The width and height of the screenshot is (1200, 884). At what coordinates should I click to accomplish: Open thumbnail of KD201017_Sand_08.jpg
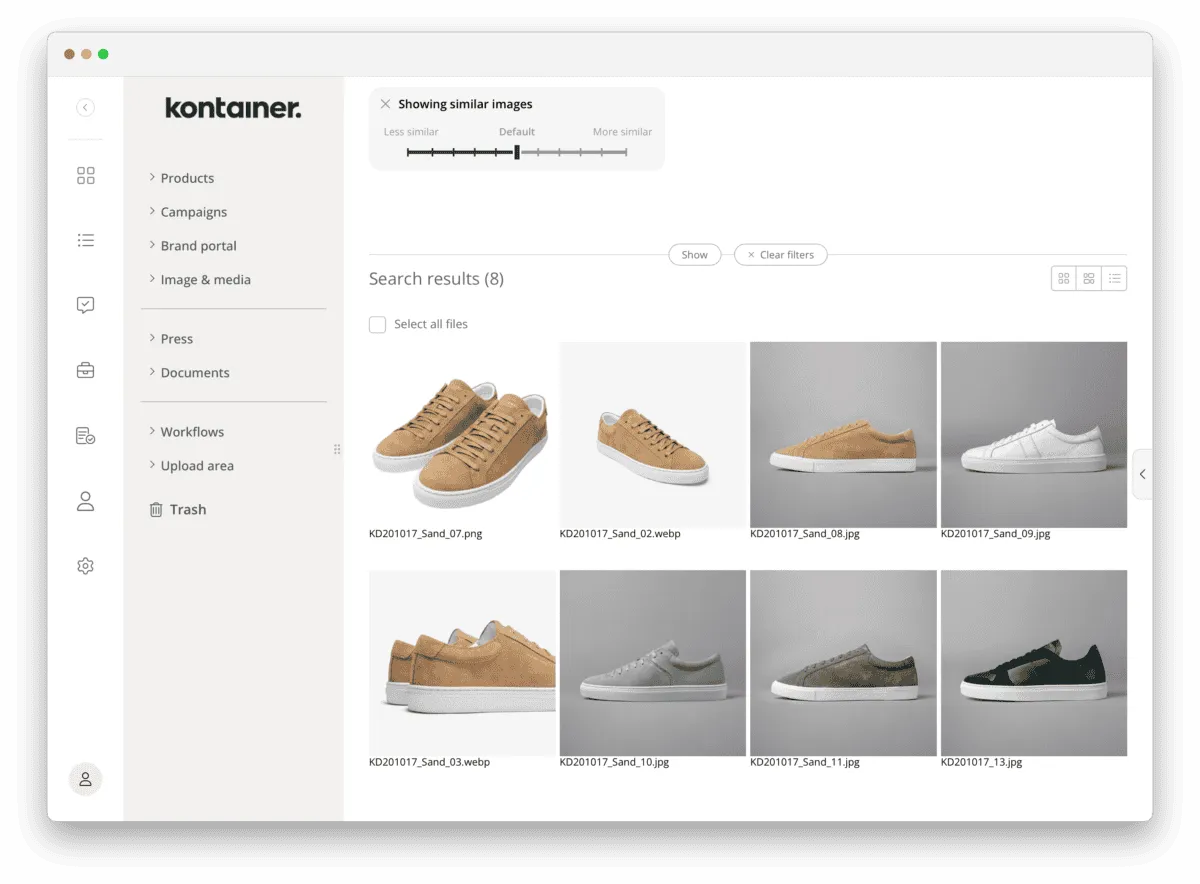point(843,435)
